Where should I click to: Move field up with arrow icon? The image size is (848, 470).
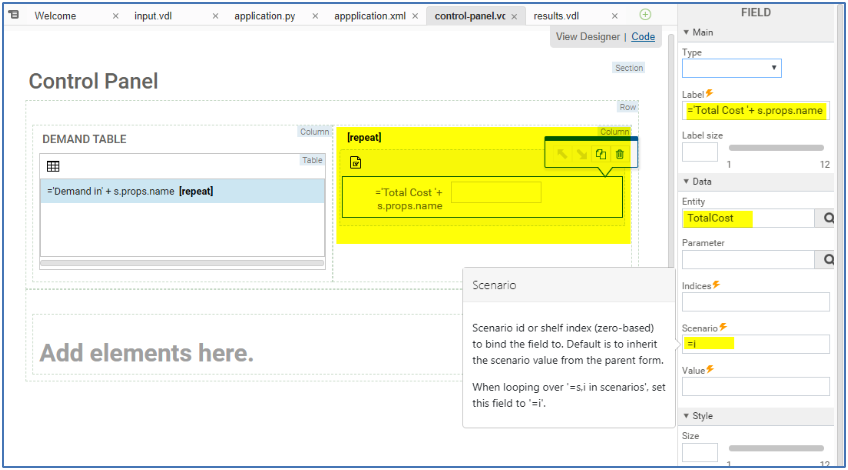pyautogui.click(x=562, y=154)
